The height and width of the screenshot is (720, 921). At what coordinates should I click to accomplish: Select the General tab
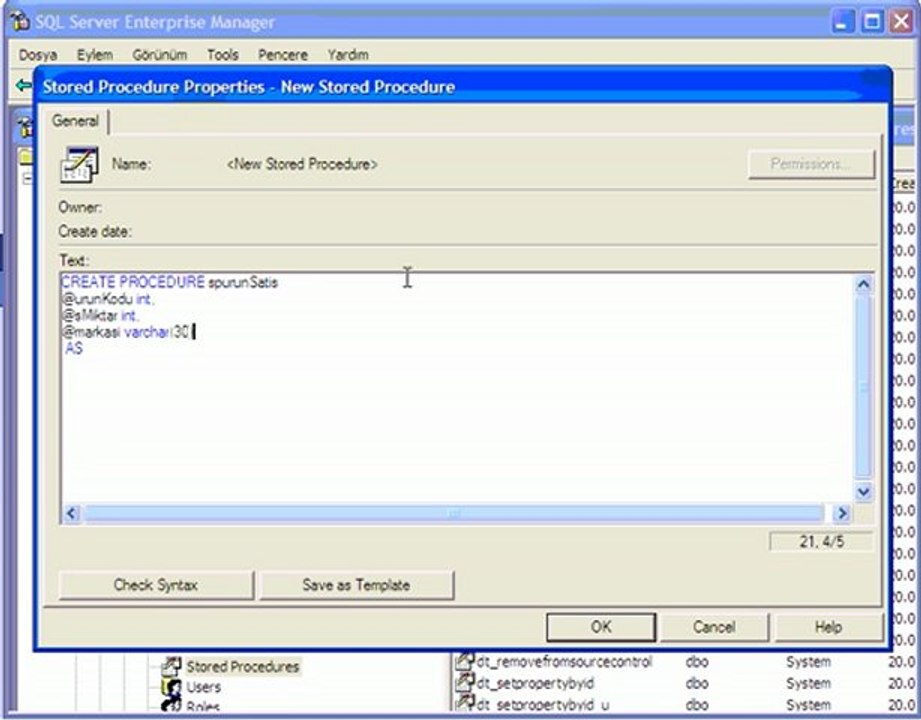[x=75, y=121]
